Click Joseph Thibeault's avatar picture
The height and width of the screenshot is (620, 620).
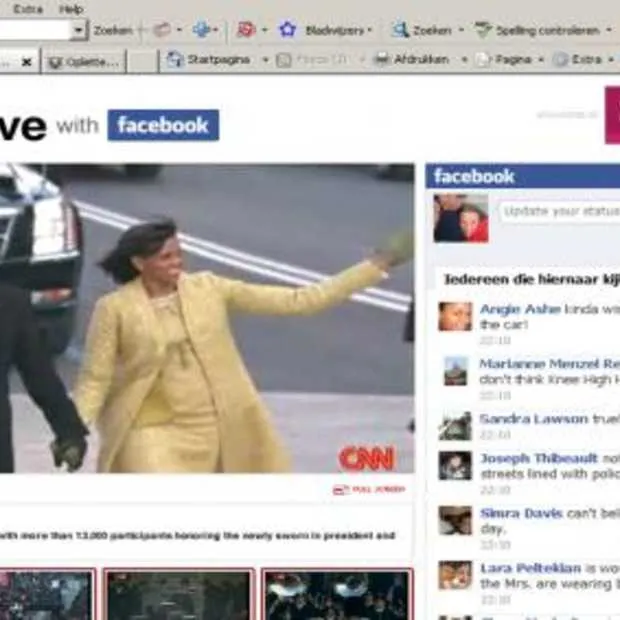(x=455, y=465)
